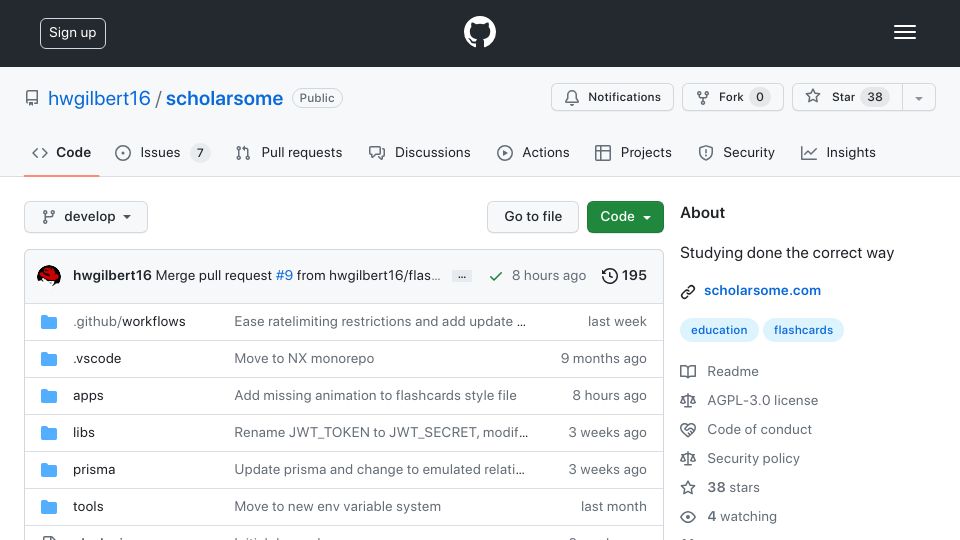
Task: Open the .github/workflows folder
Action: point(129,321)
